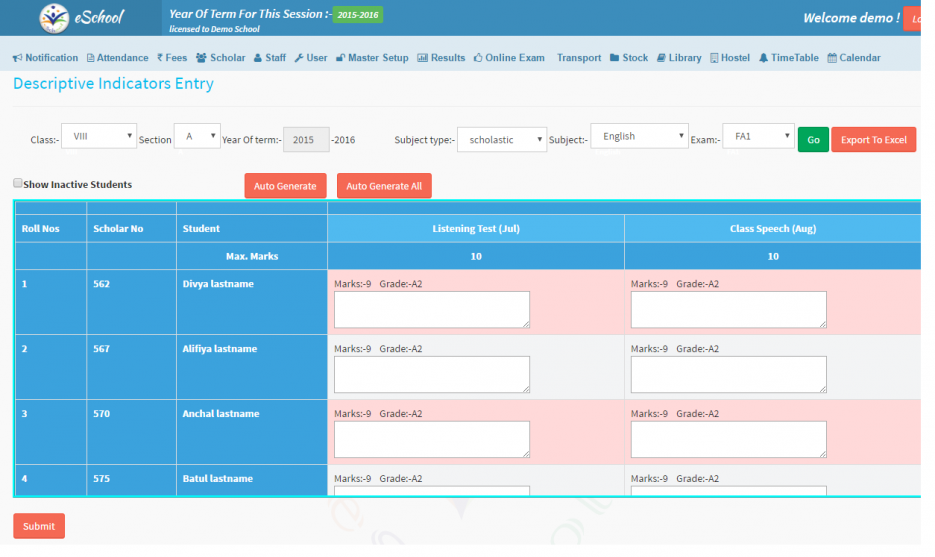The height and width of the screenshot is (557, 935).
Task: Open the Exam dropdown showing FA1
Action: [757, 136]
